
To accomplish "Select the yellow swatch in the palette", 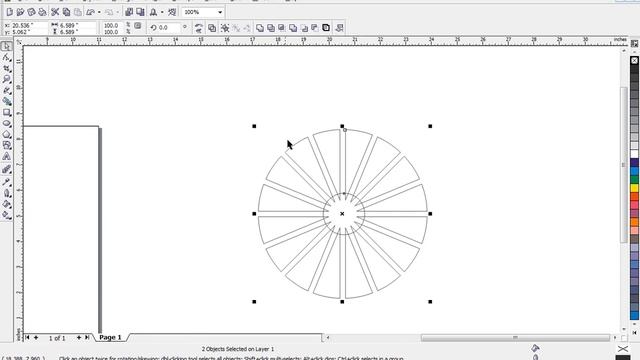I will pos(635,188).
